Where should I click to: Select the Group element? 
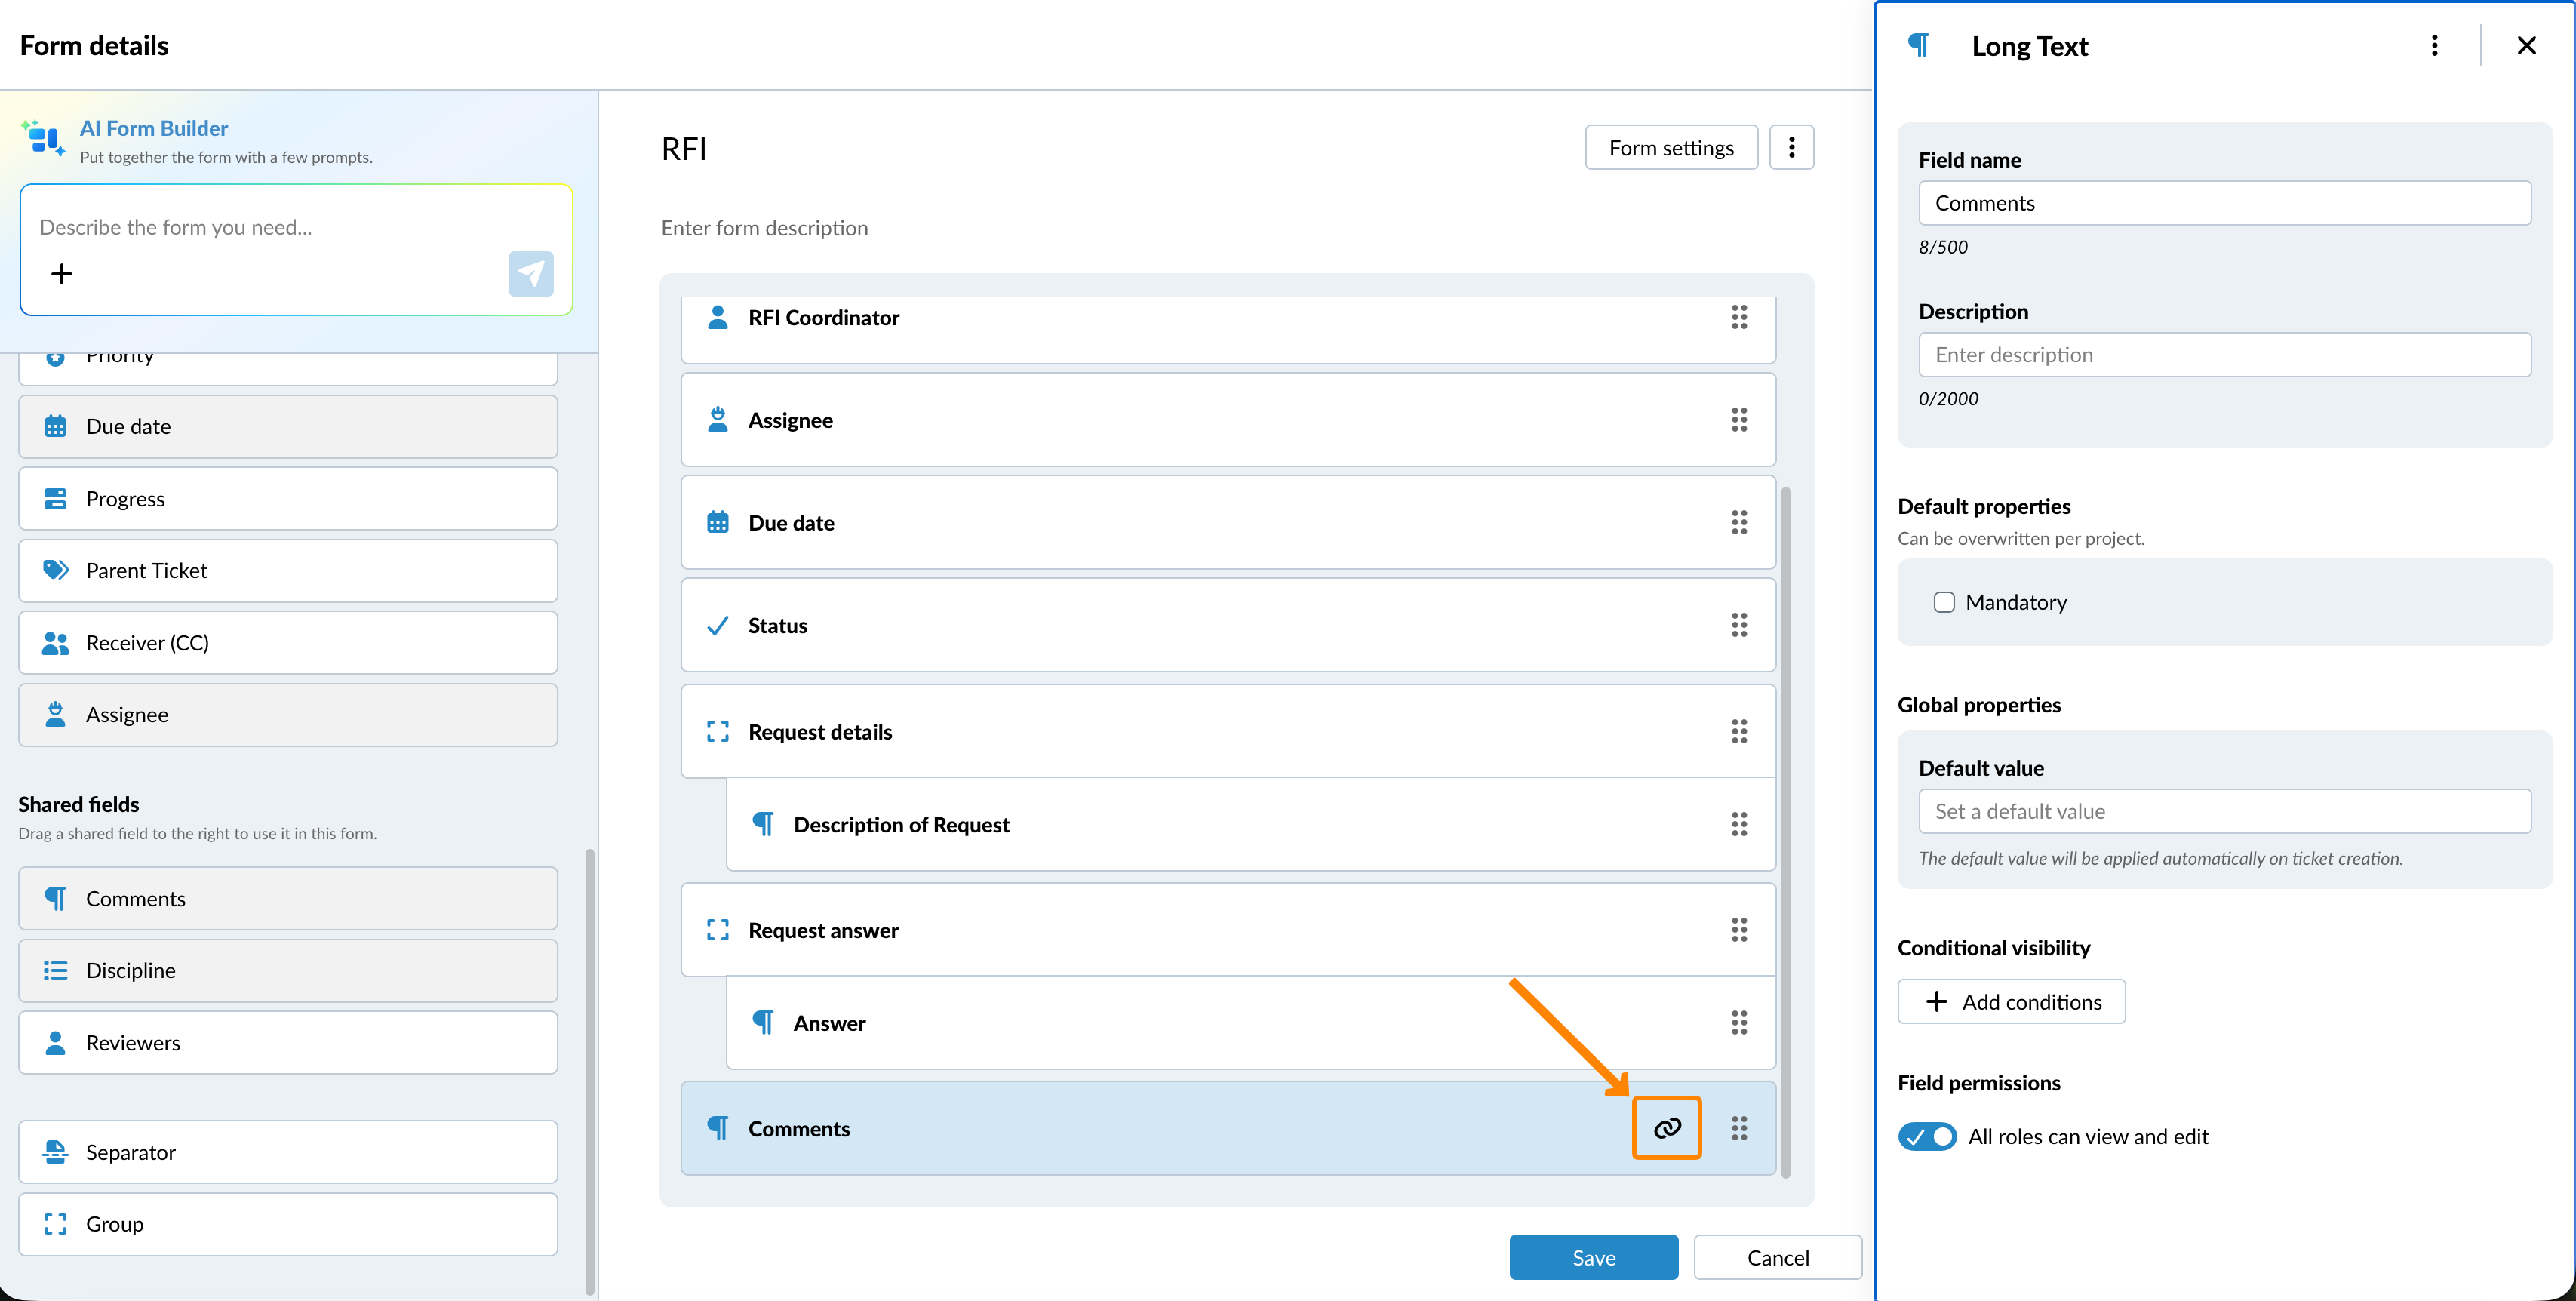click(288, 1224)
